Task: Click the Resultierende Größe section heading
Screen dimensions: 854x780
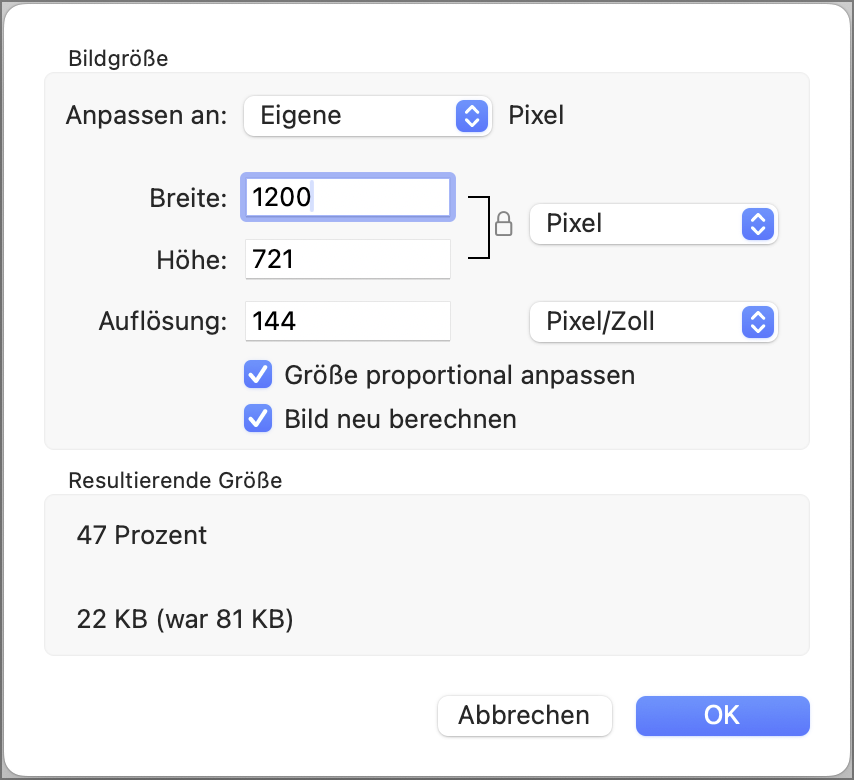Action: (175, 481)
